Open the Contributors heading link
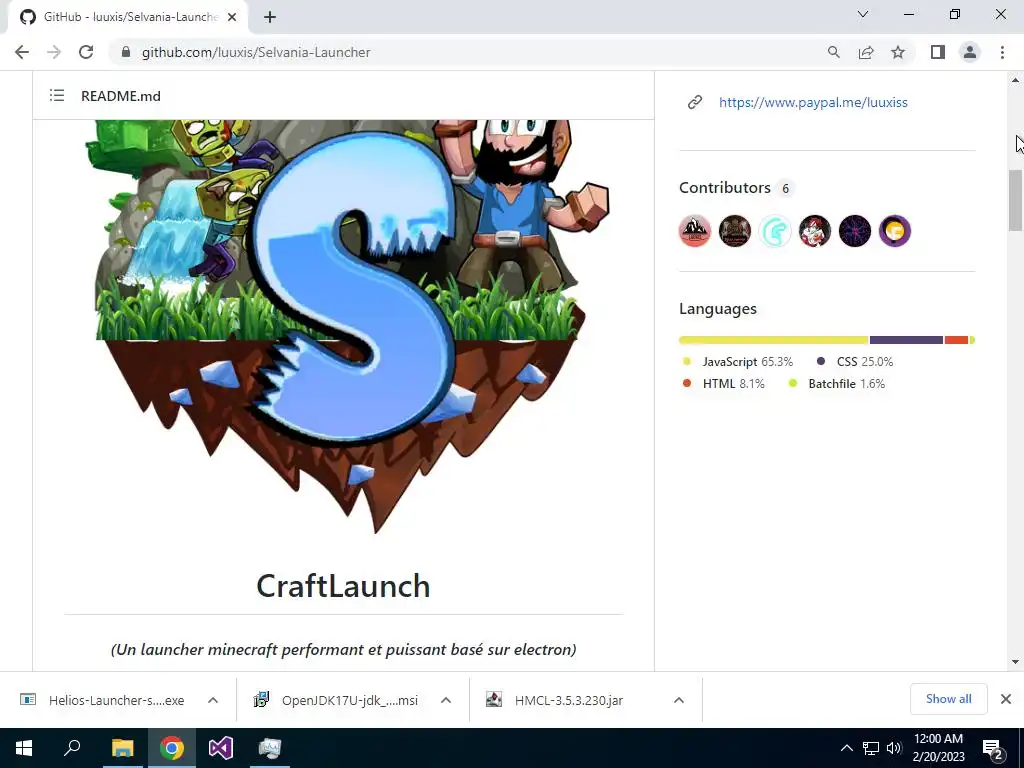 tap(725, 188)
